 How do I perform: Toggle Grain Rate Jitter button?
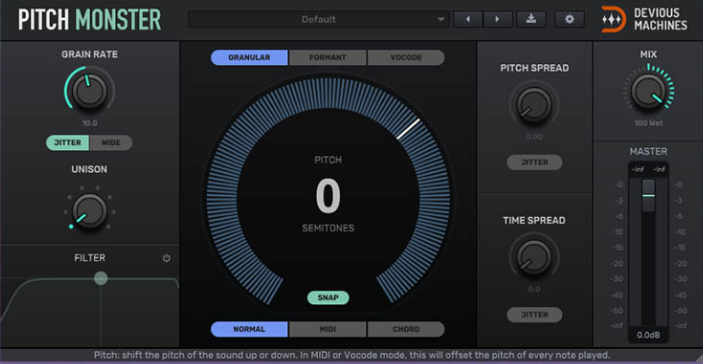pyautogui.click(x=68, y=143)
